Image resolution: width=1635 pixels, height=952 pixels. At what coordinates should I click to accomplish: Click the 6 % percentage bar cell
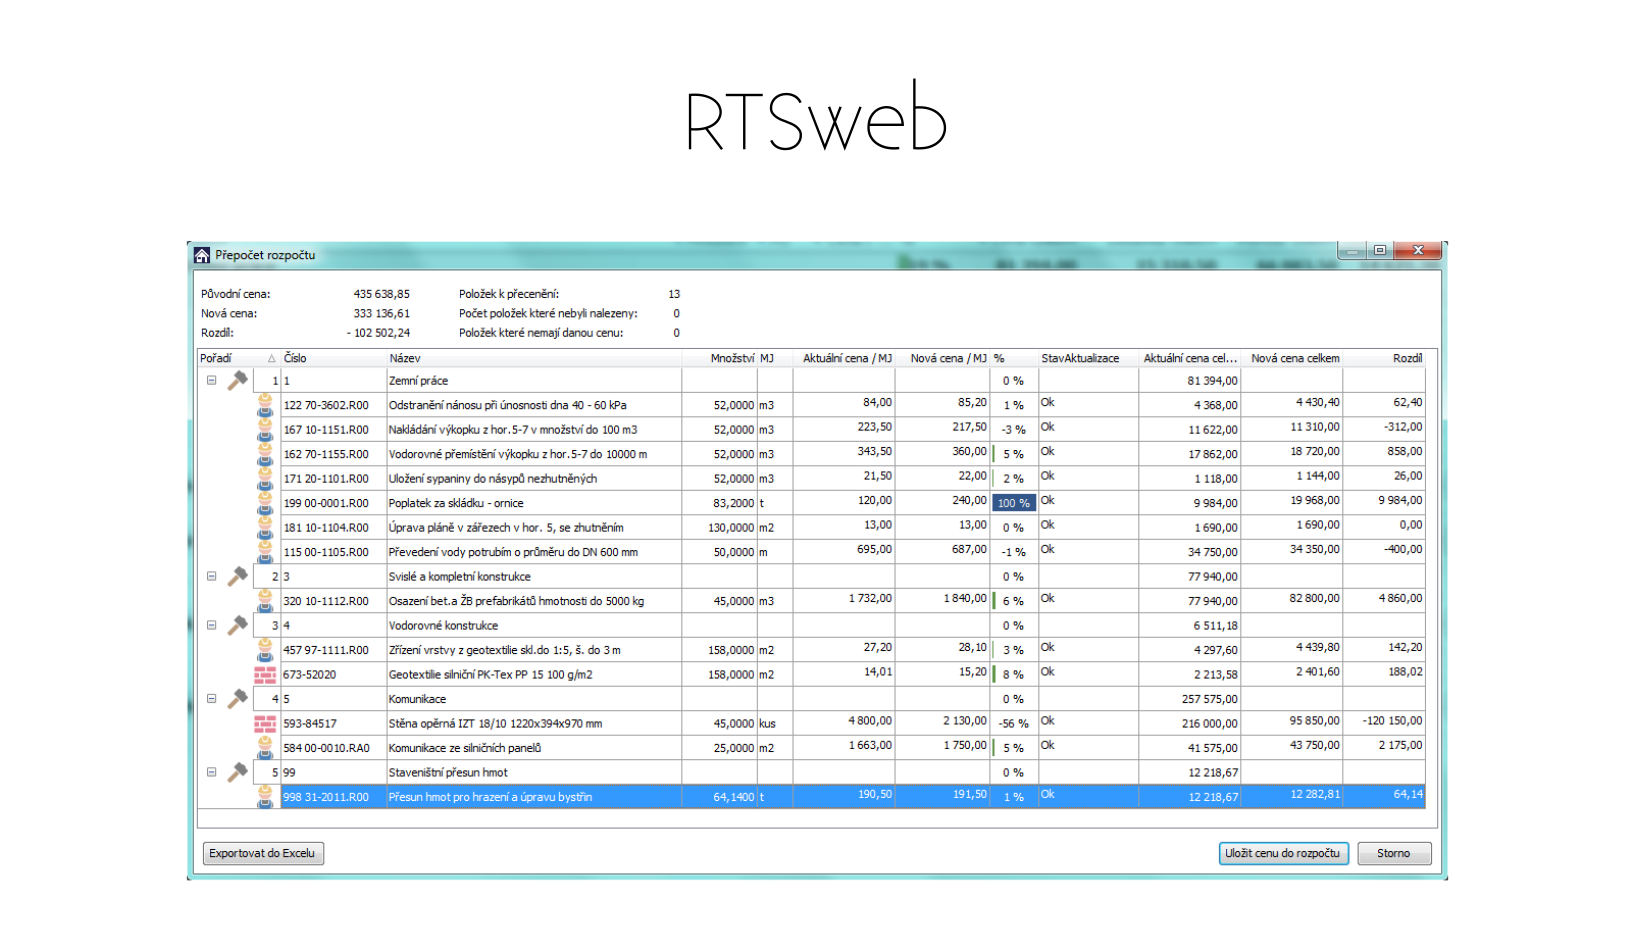pos(1013,601)
